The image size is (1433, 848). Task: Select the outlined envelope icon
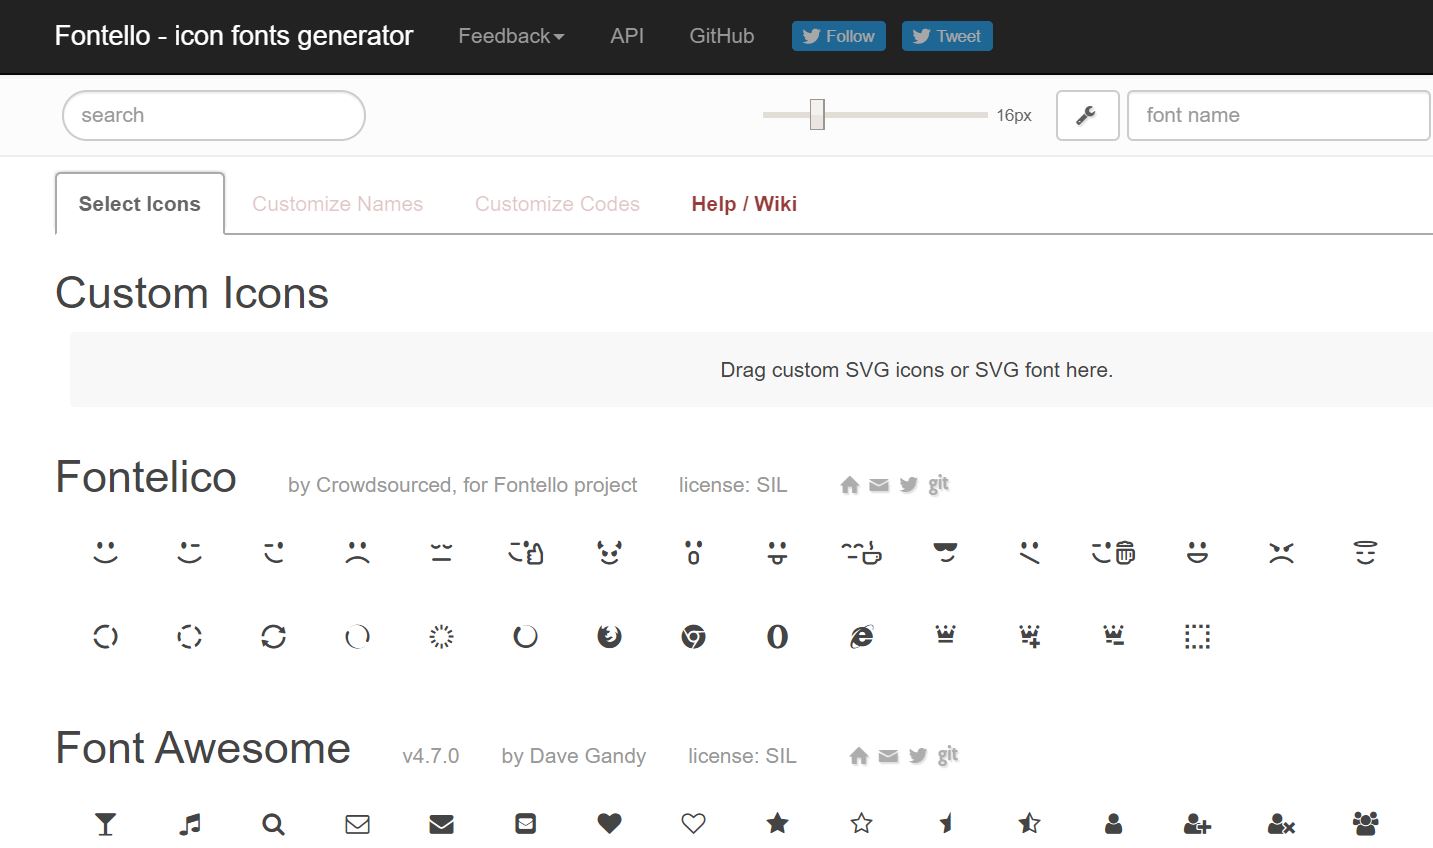pos(358,824)
